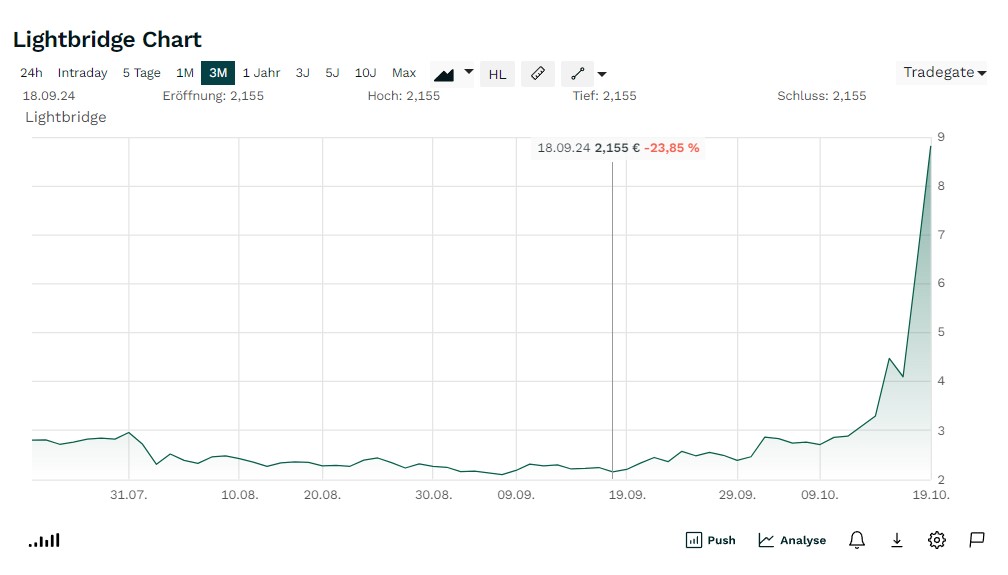The width and height of the screenshot is (1008, 575).
Task: Click the Push notification button
Action: pos(710,540)
